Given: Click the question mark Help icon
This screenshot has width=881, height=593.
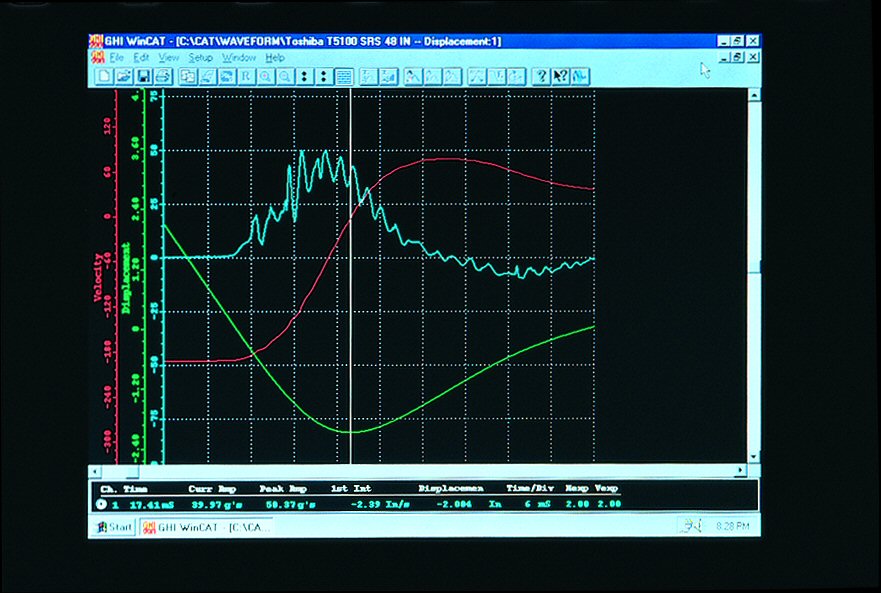Looking at the screenshot, I should tap(541, 76).
